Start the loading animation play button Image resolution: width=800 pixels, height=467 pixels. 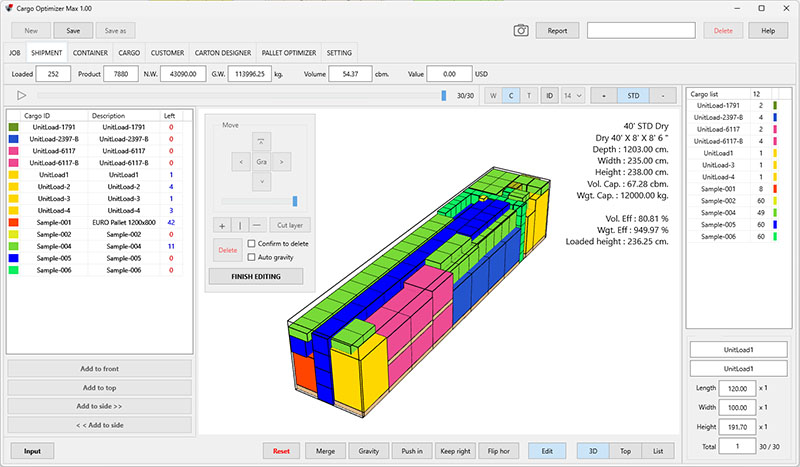[21, 95]
